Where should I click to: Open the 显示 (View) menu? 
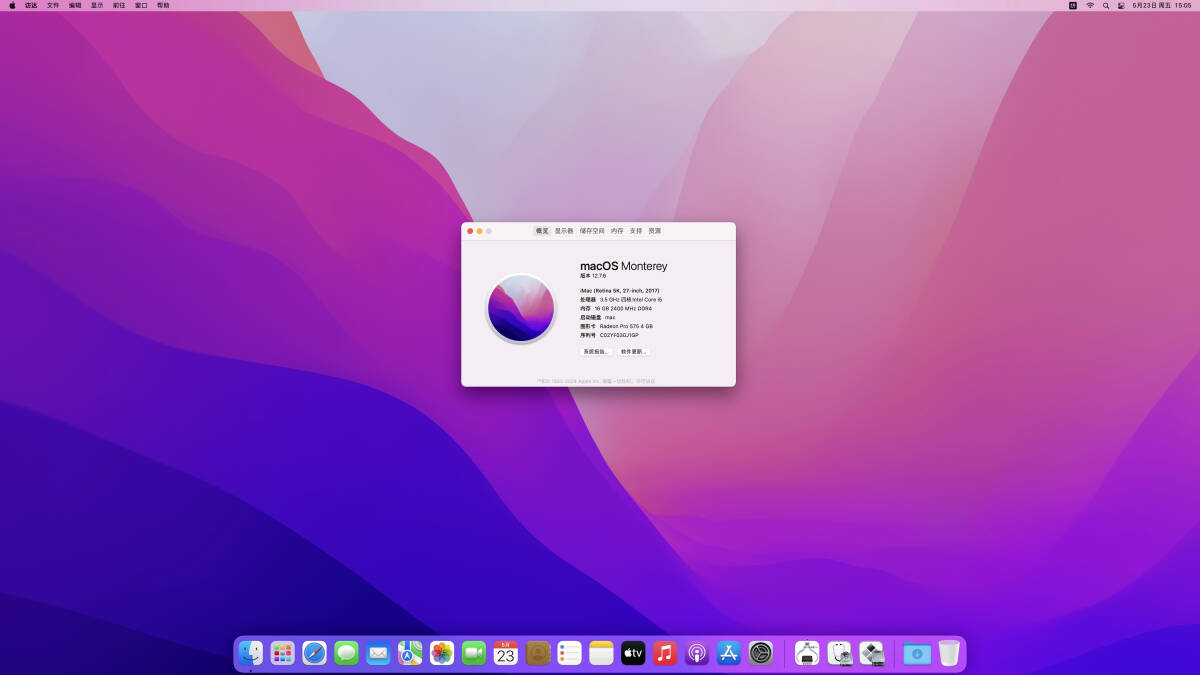click(x=97, y=5)
